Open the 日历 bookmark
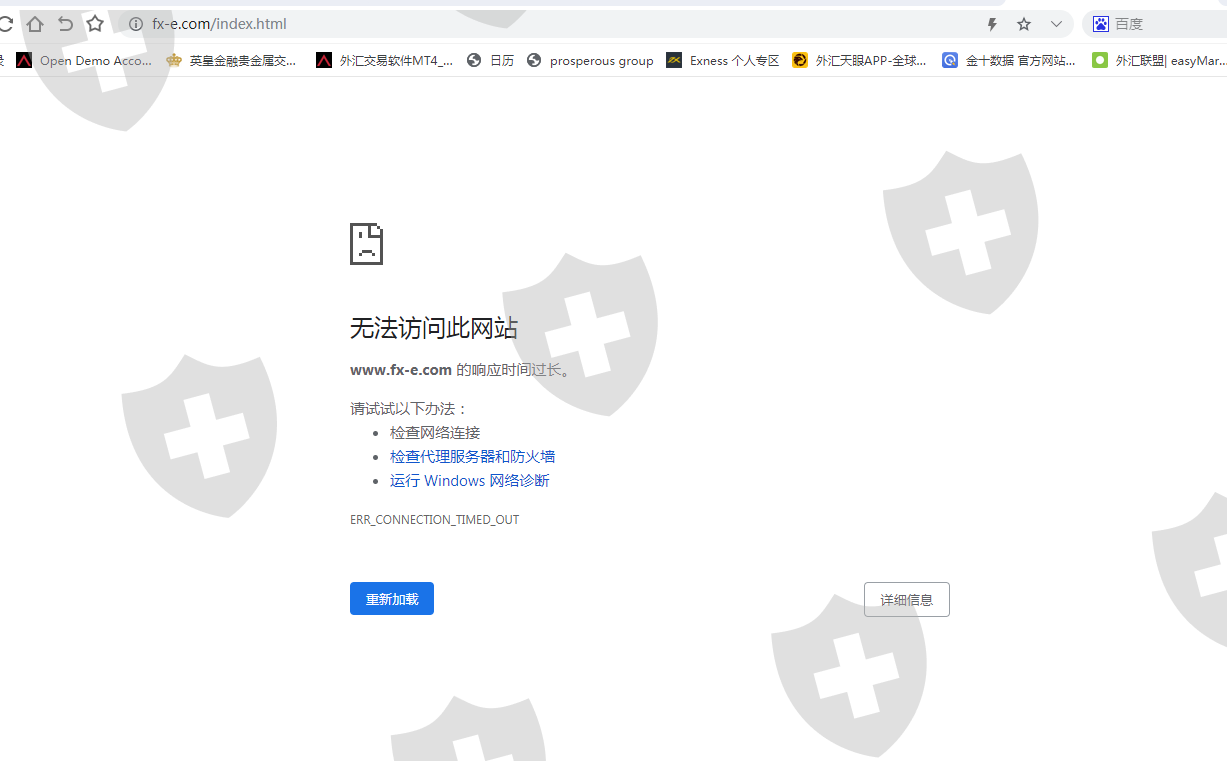Screen dimensions: 1227x761 point(490,60)
